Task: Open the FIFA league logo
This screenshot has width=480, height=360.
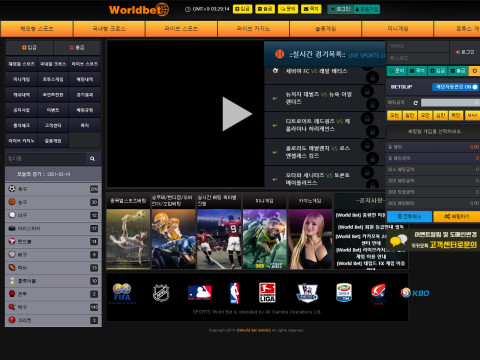Action: tap(122, 293)
